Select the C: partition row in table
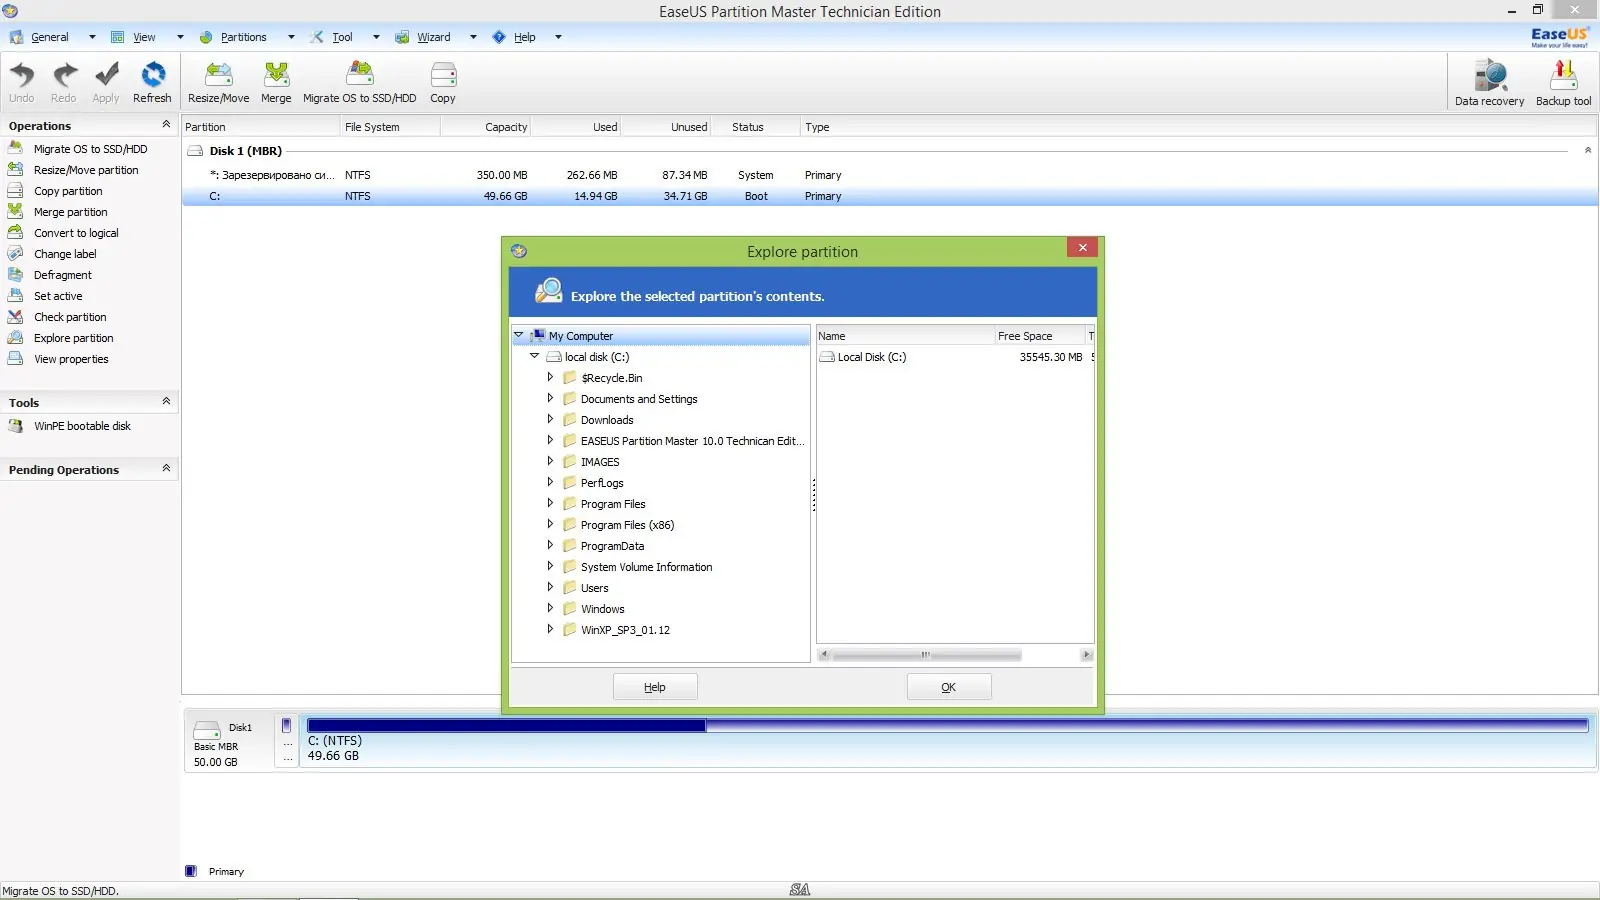The image size is (1600, 900). pos(890,196)
